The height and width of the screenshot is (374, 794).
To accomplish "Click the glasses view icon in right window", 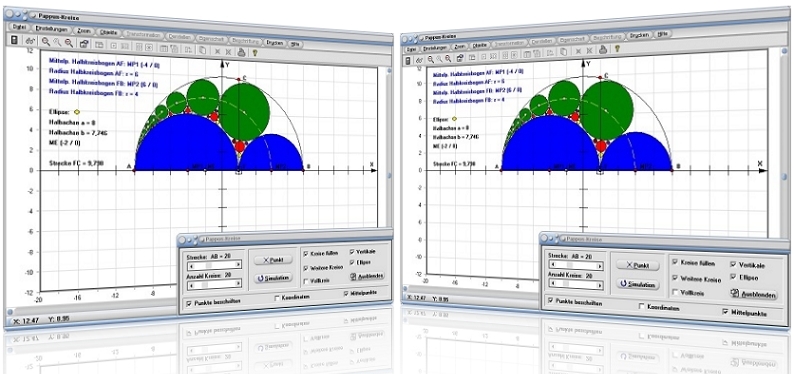I will [x=419, y=60].
